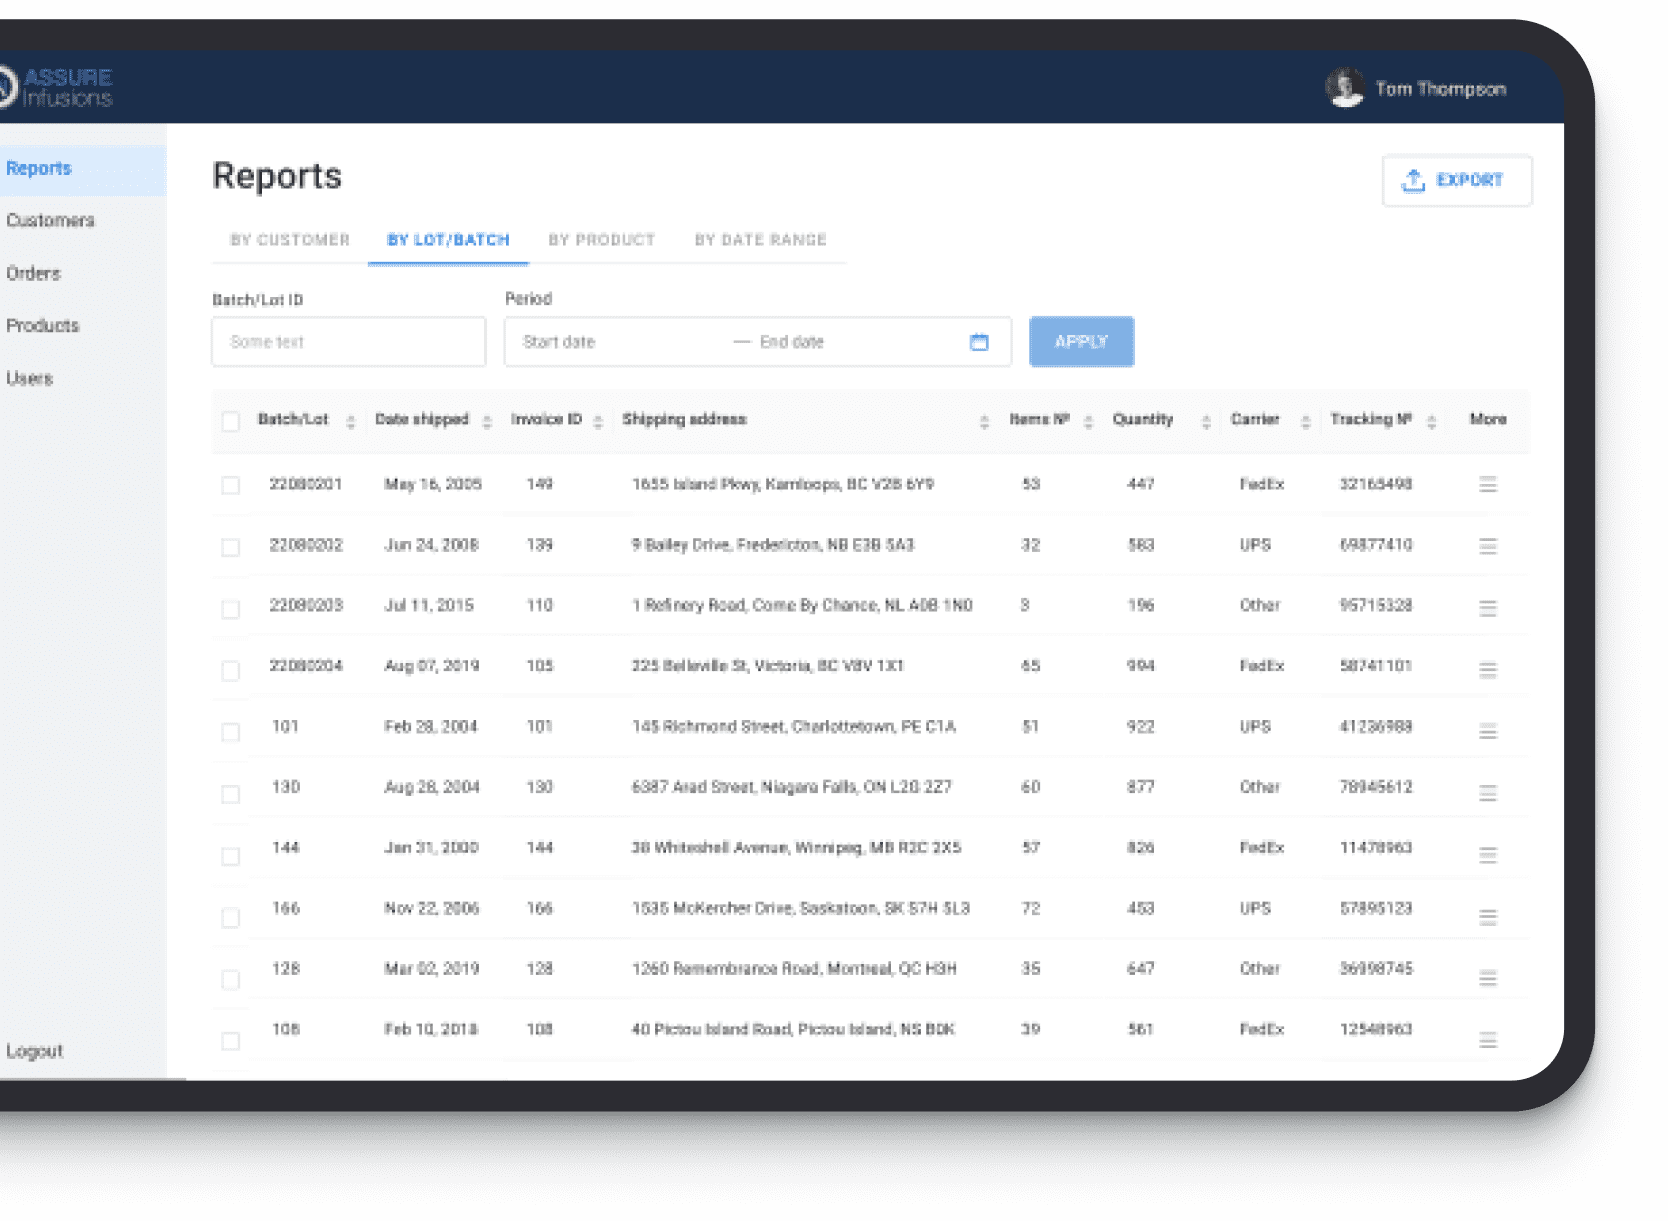Open Customers in the sidebar

[x=51, y=221]
